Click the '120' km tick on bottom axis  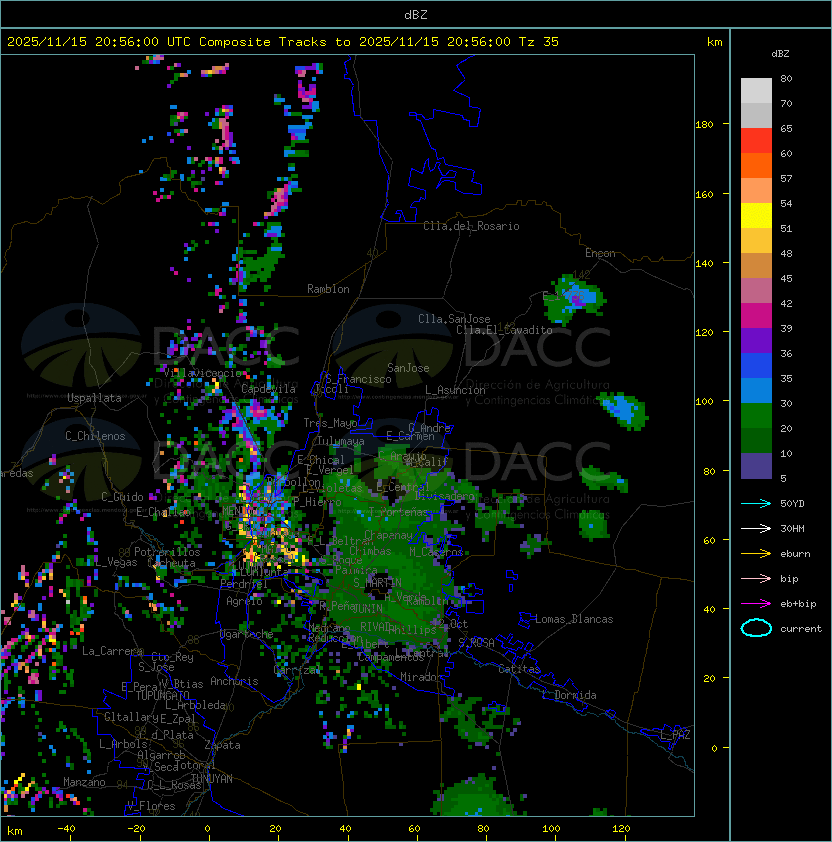pyautogui.click(x=621, y=829)
